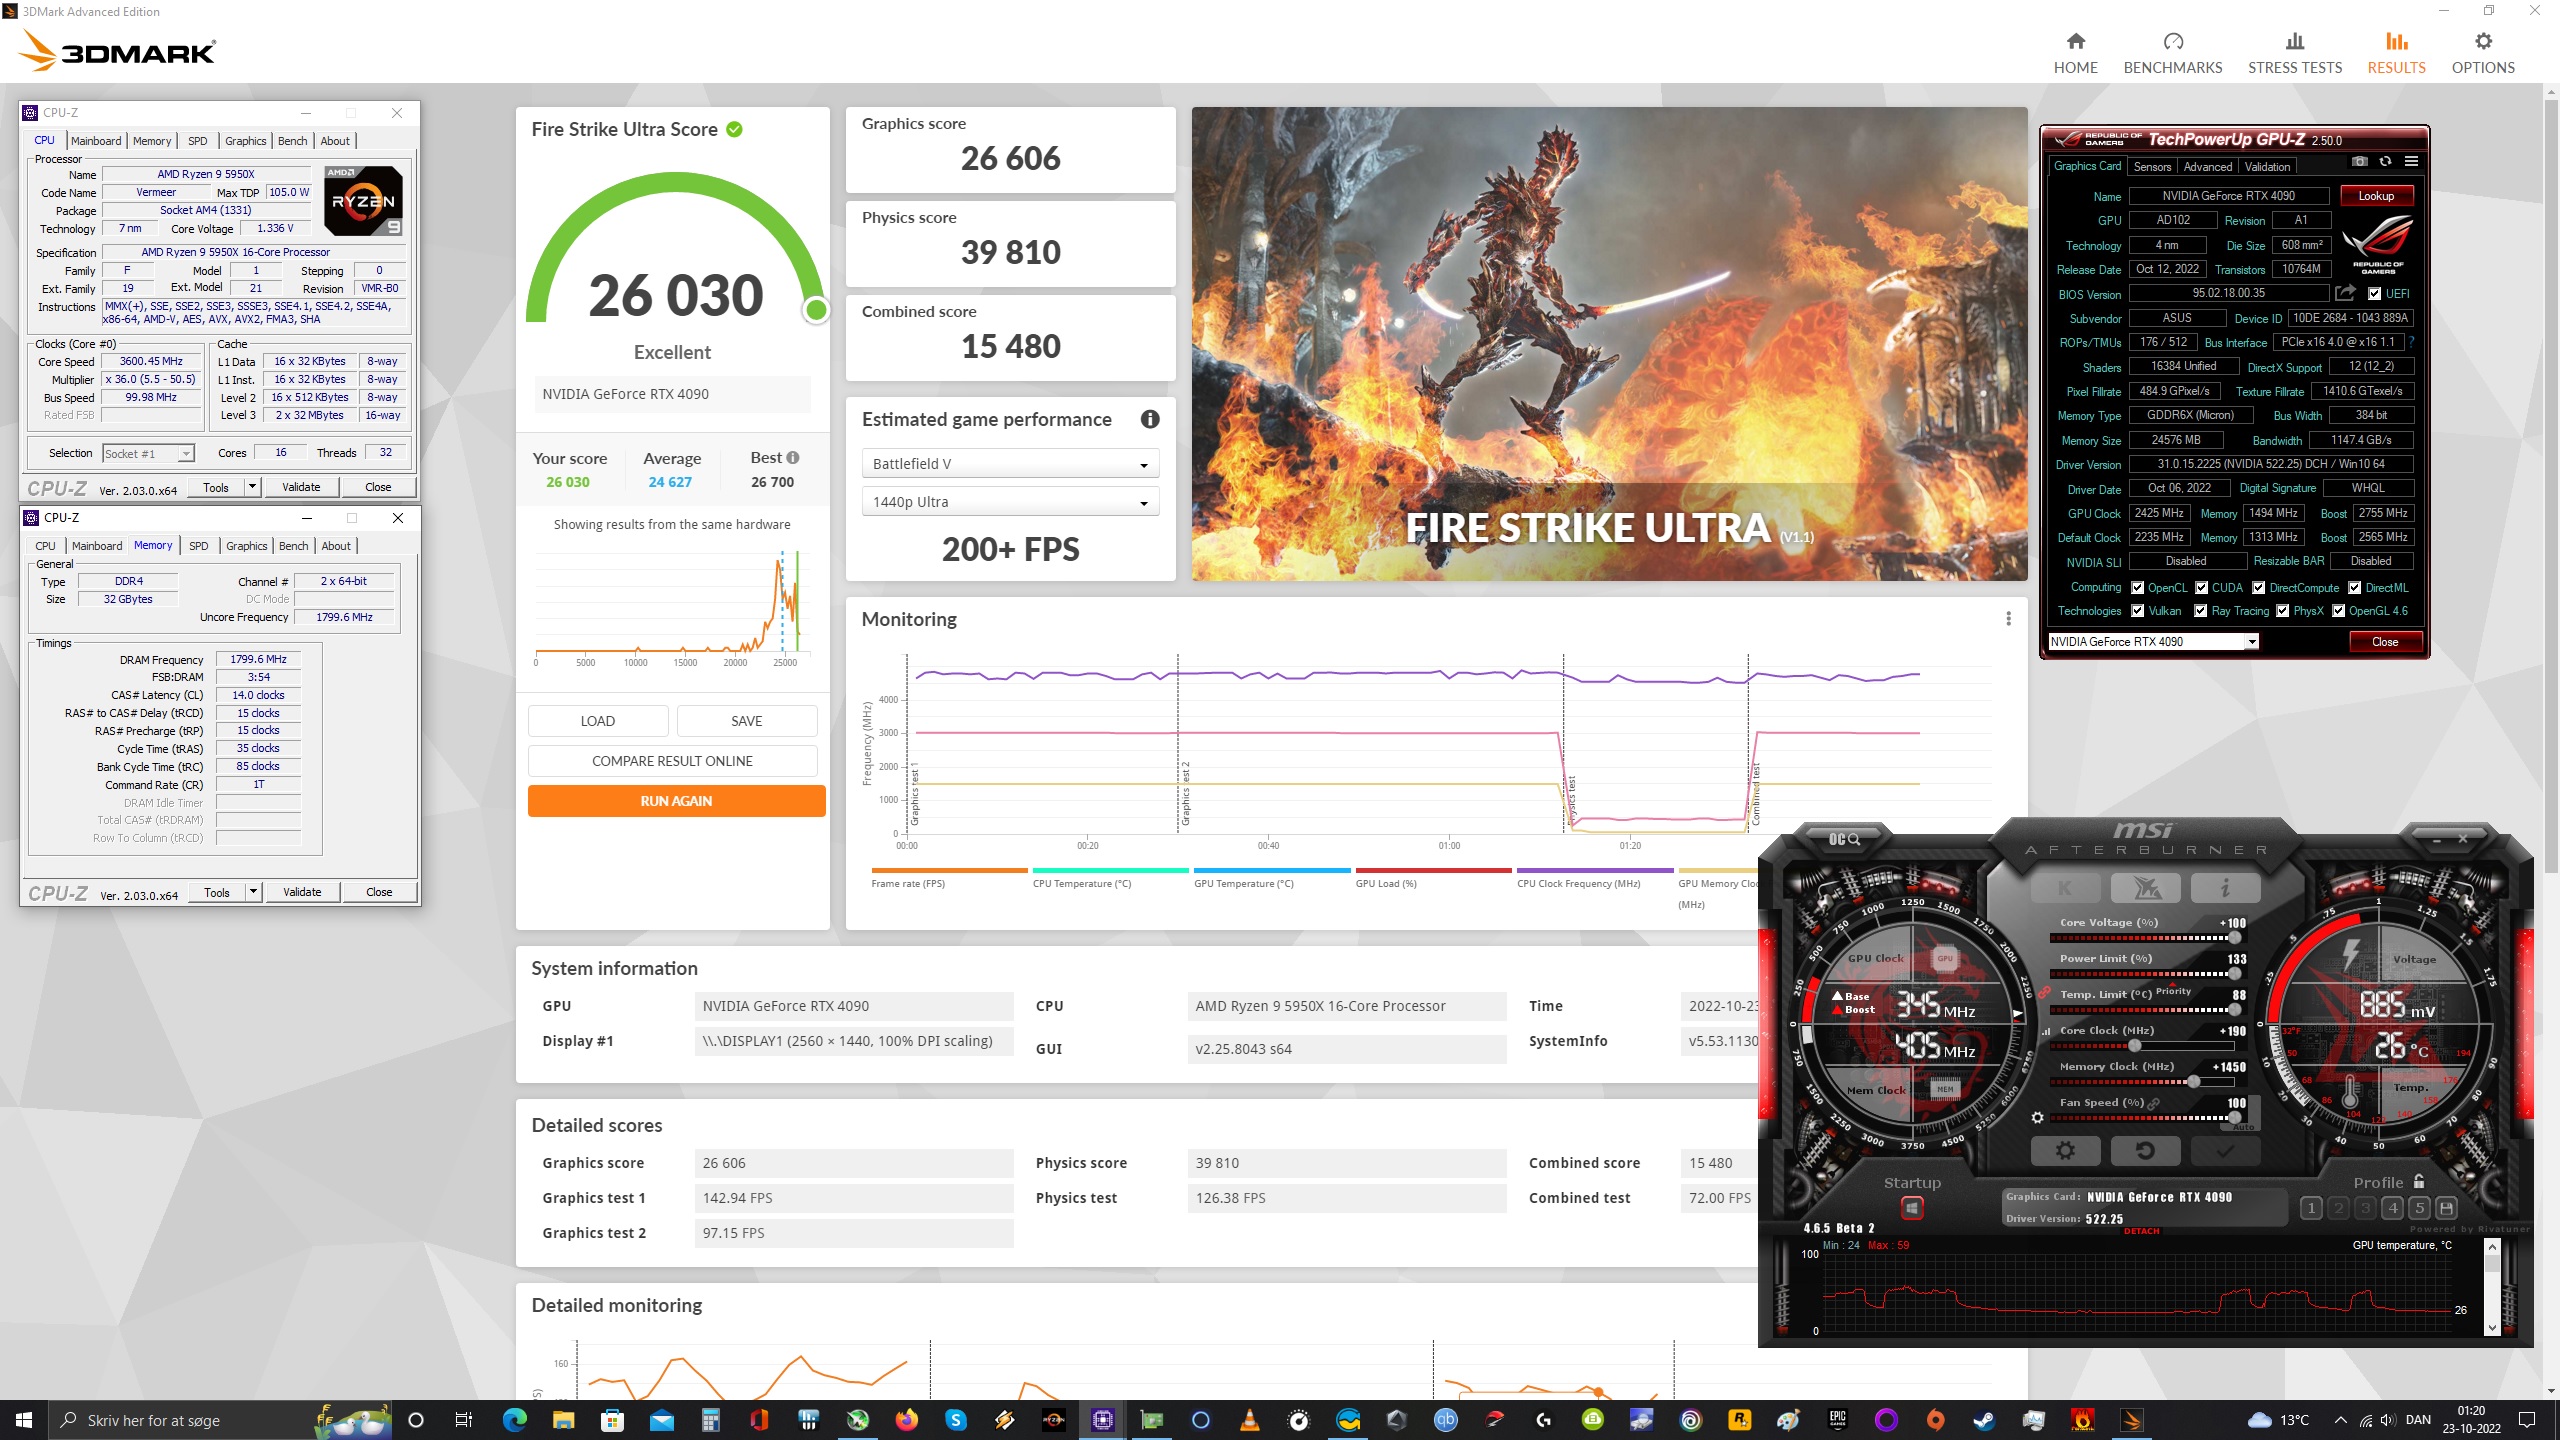
Task: Switch to the SPD tab in lower CPU-Z window
Action: 199,546
